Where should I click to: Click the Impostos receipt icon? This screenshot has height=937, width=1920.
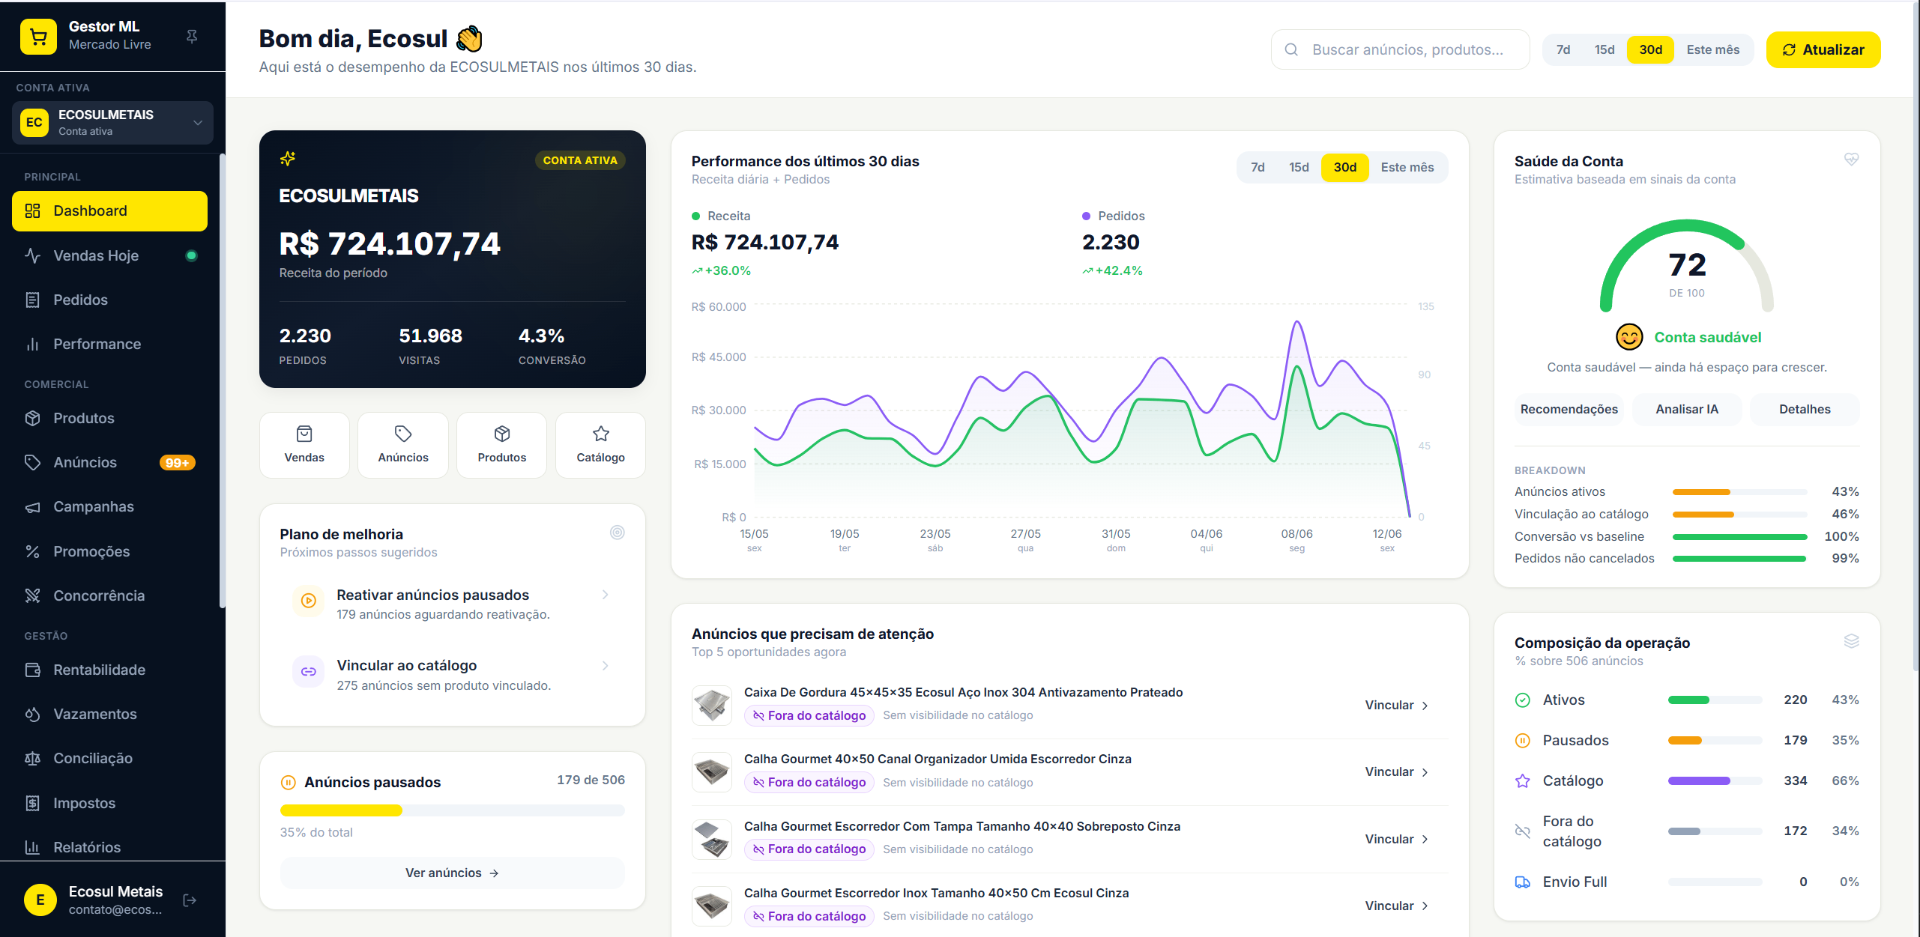(33, 803)
